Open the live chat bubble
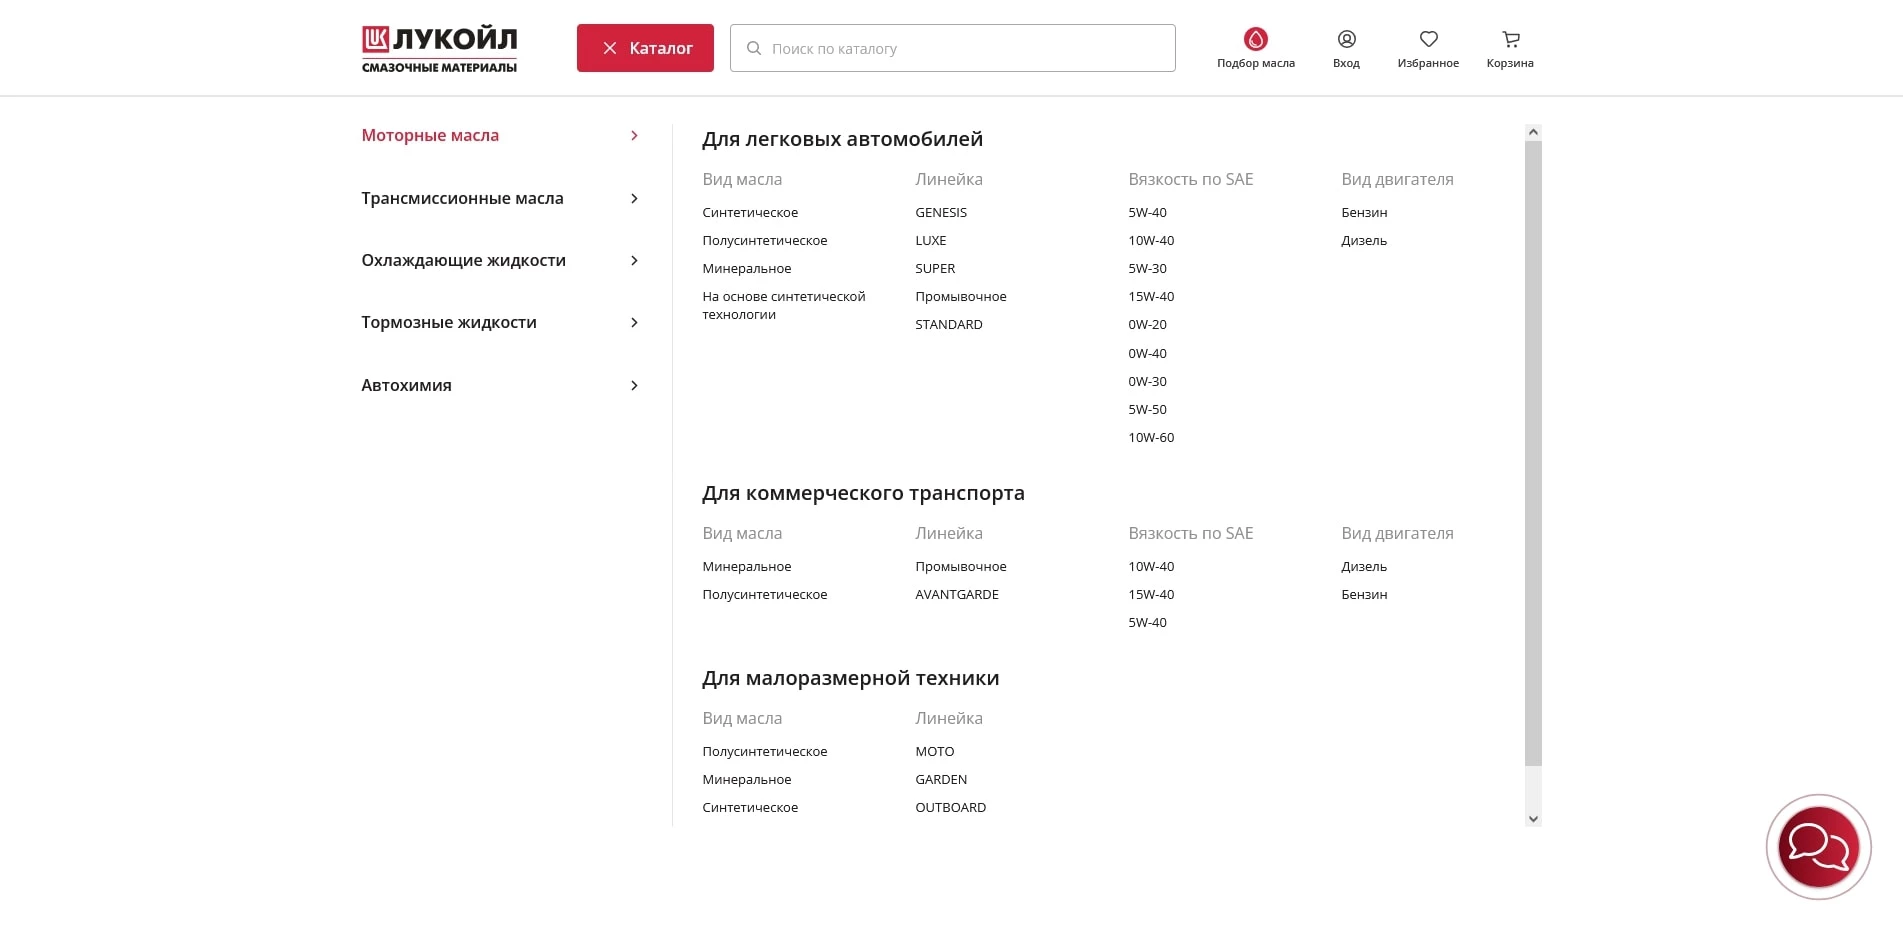 1818,847
